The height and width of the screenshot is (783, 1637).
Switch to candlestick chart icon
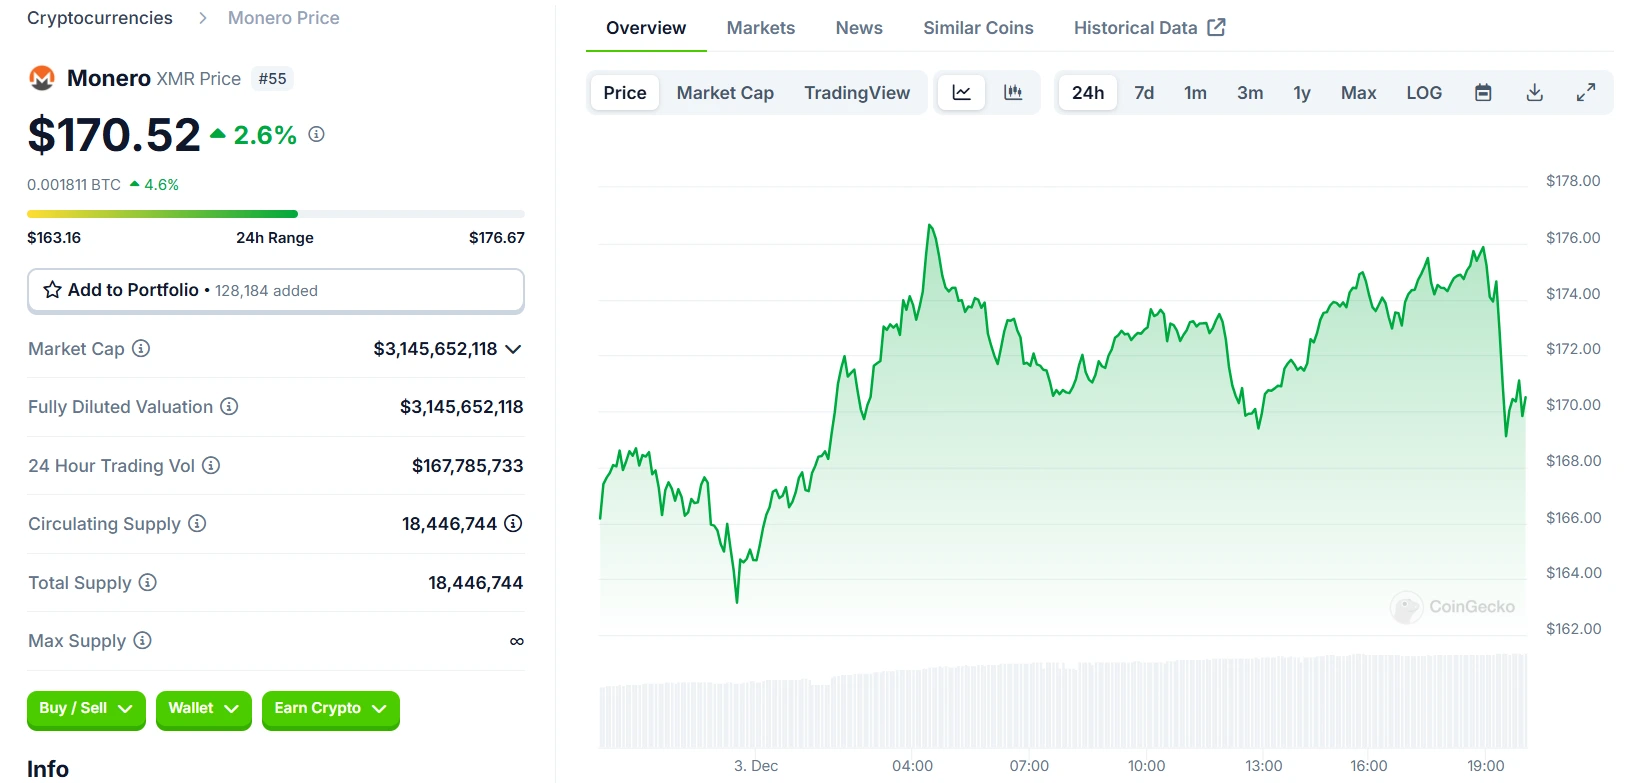pos(1013,93)
